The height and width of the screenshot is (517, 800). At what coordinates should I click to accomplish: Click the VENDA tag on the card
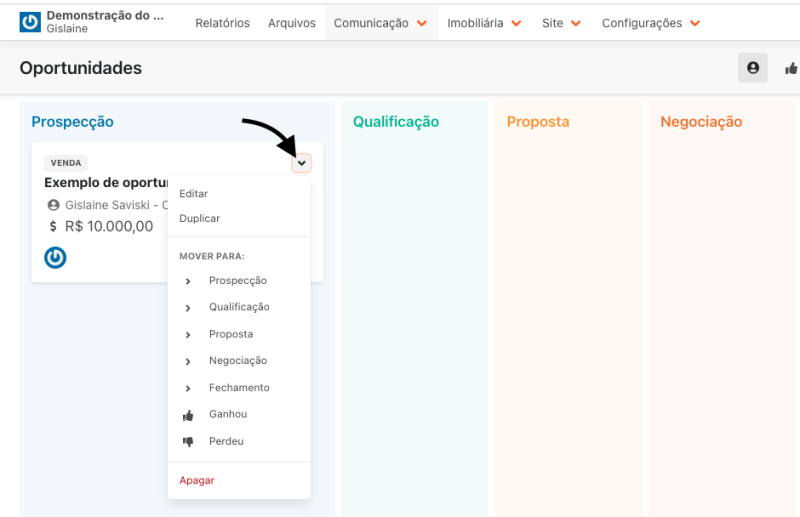[x=66, y=163]
